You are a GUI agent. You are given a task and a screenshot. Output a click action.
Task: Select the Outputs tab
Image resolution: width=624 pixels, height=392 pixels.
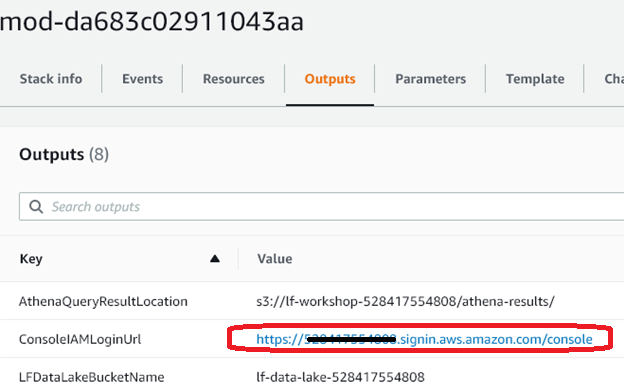[x=330, y=79]
